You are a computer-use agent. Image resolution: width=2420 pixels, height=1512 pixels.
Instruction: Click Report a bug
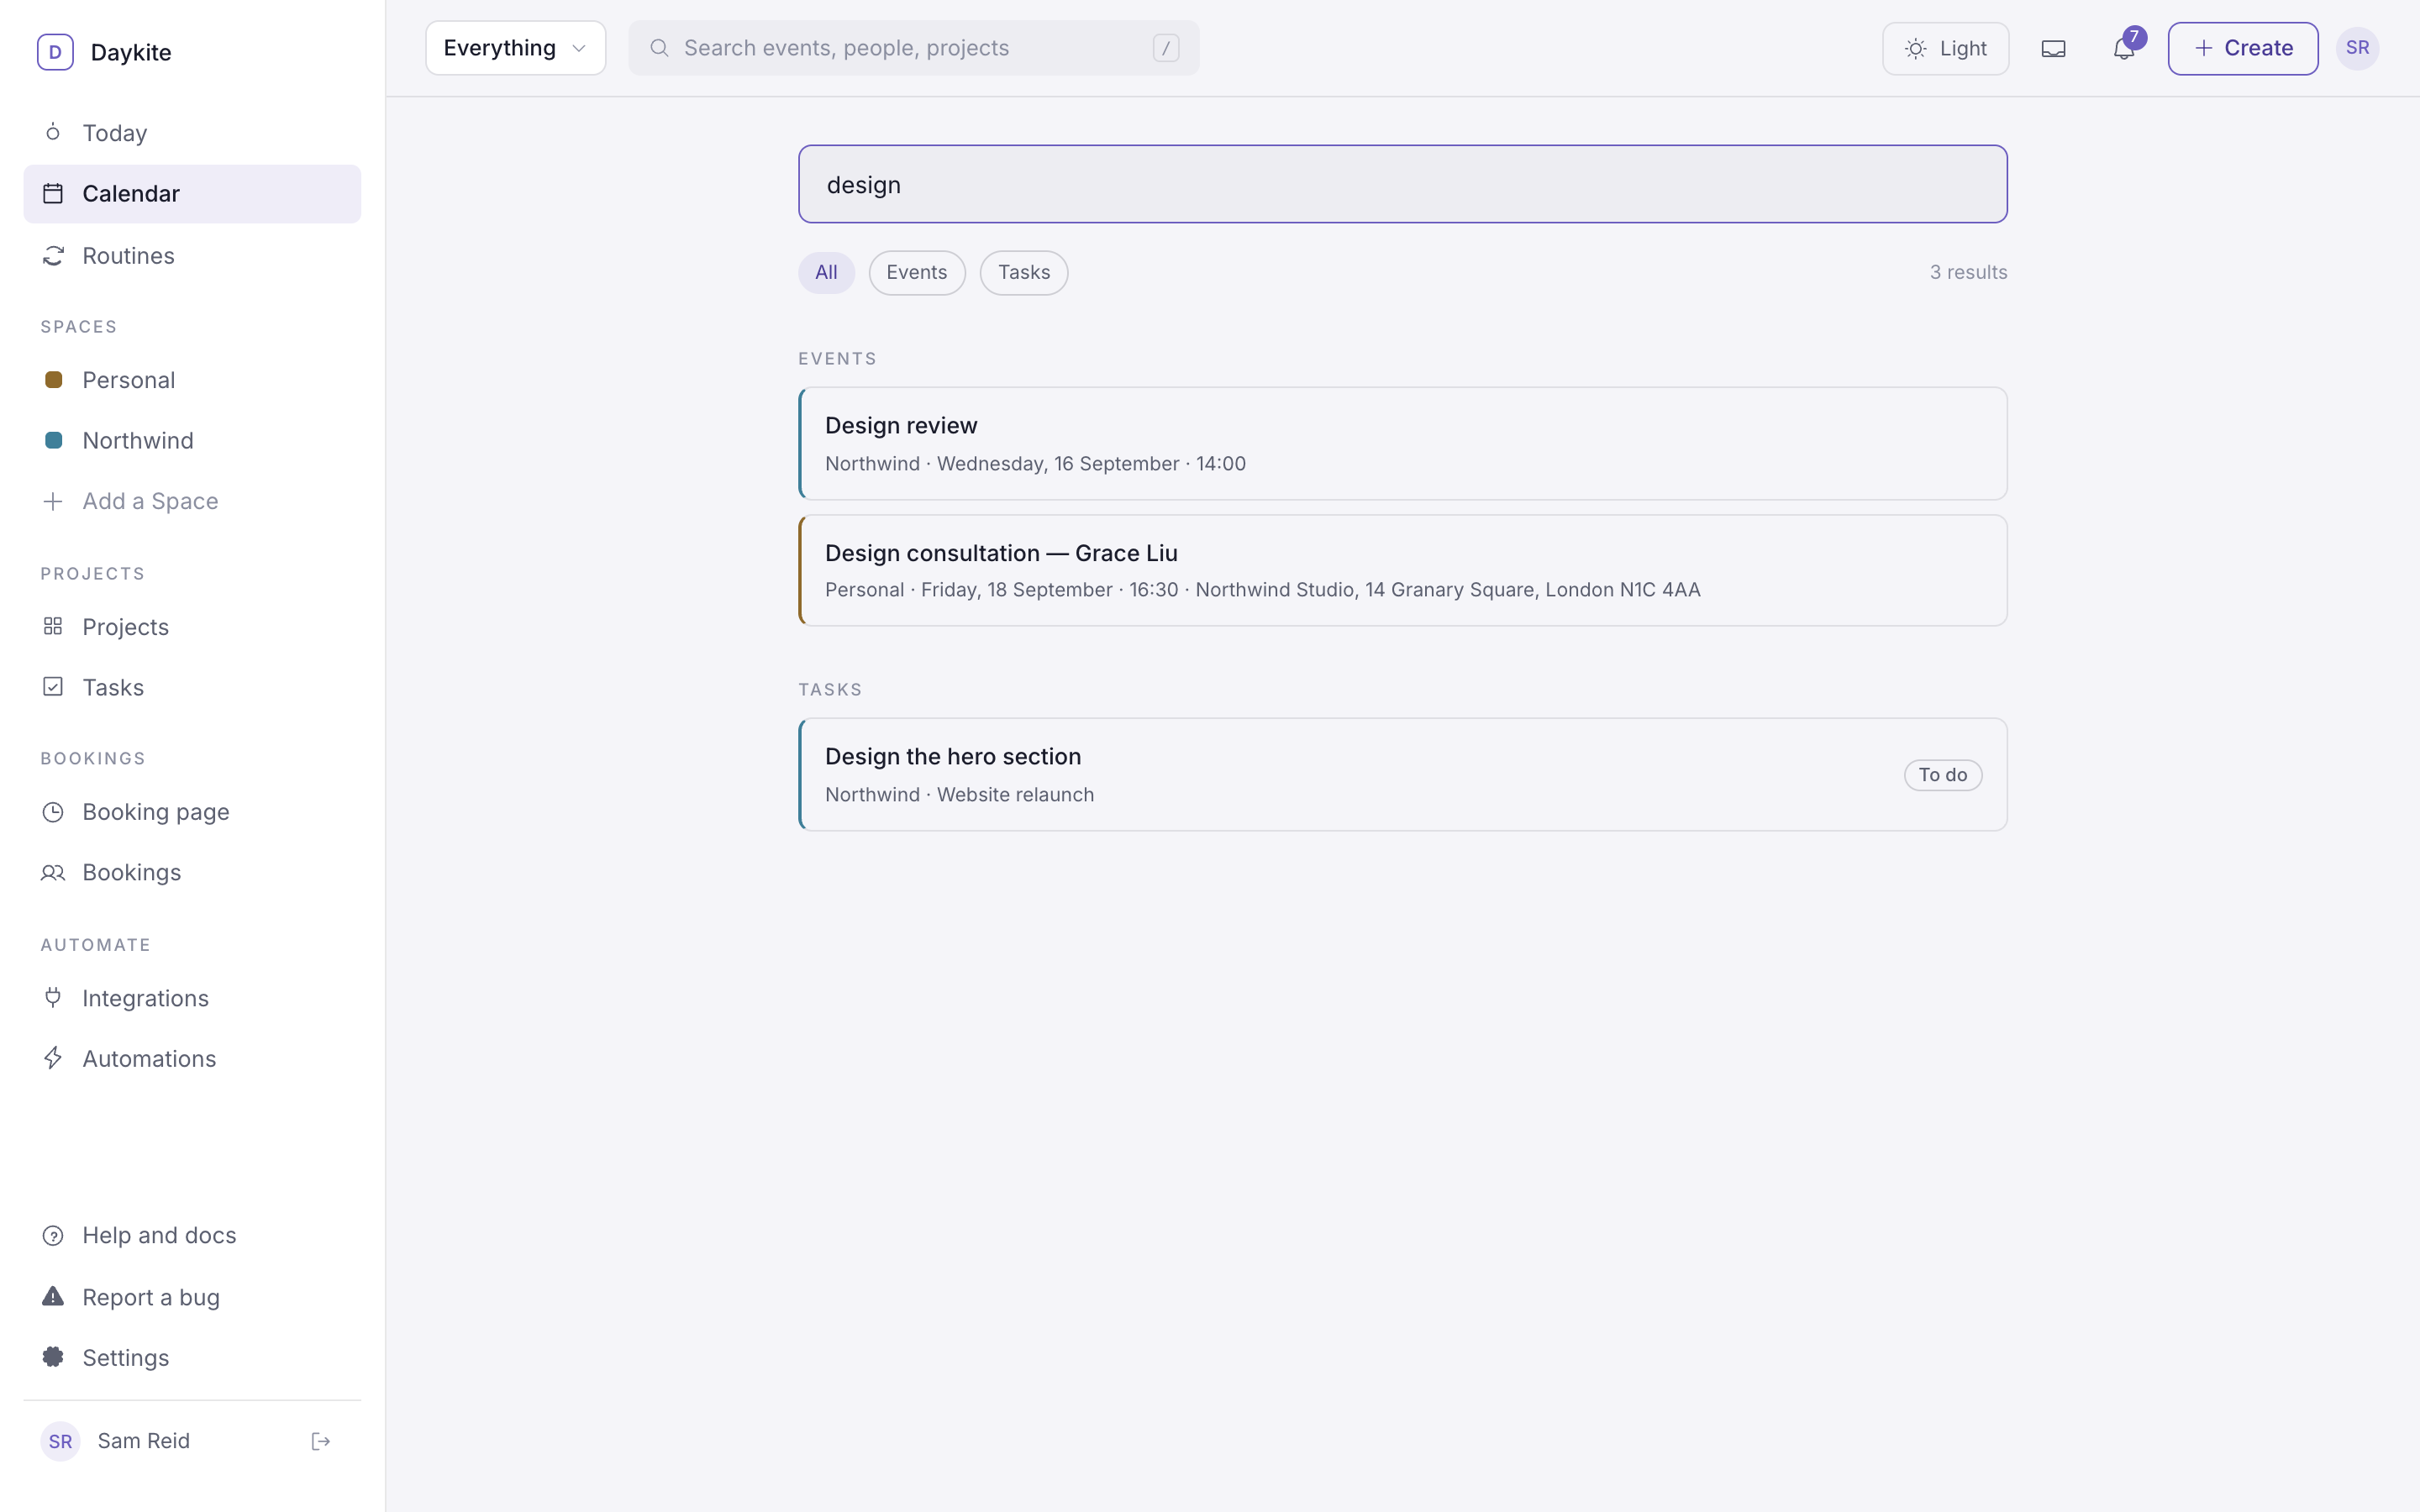pyautogui.click(x=192, y=1297)
